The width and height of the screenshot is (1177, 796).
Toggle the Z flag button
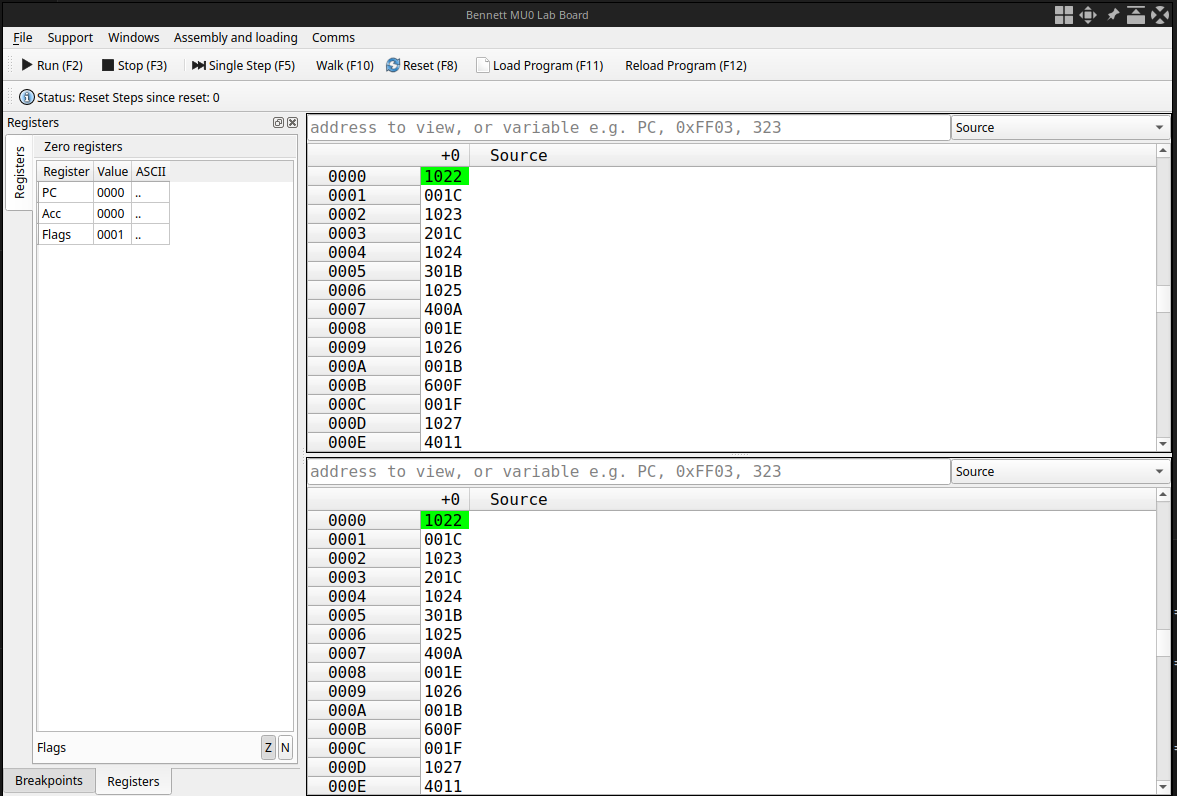click(268, 747)
